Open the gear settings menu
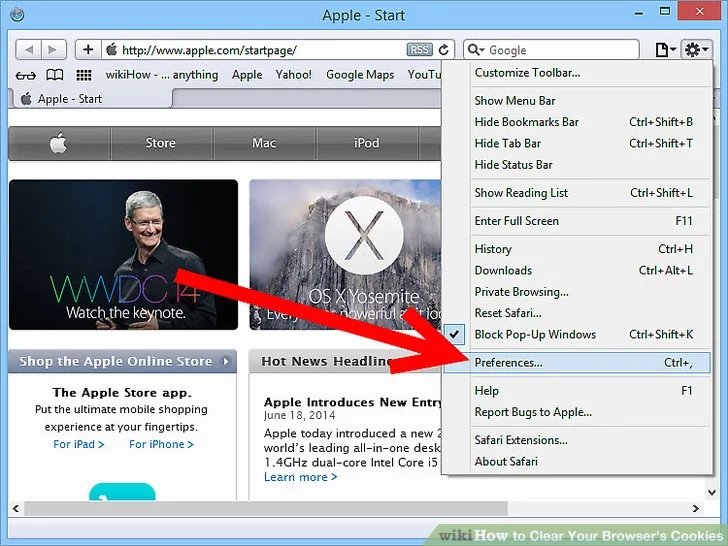728x546 pixels. coord(696,50)
